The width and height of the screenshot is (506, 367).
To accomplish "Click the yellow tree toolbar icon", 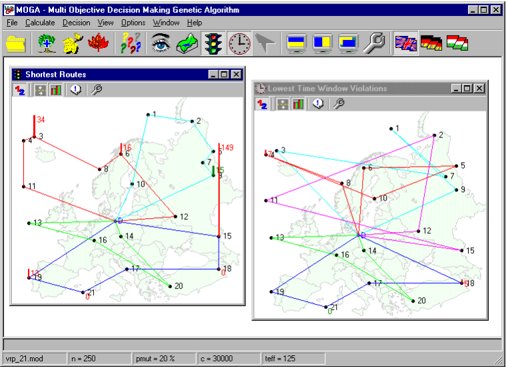I will click(x=73, y=43).
